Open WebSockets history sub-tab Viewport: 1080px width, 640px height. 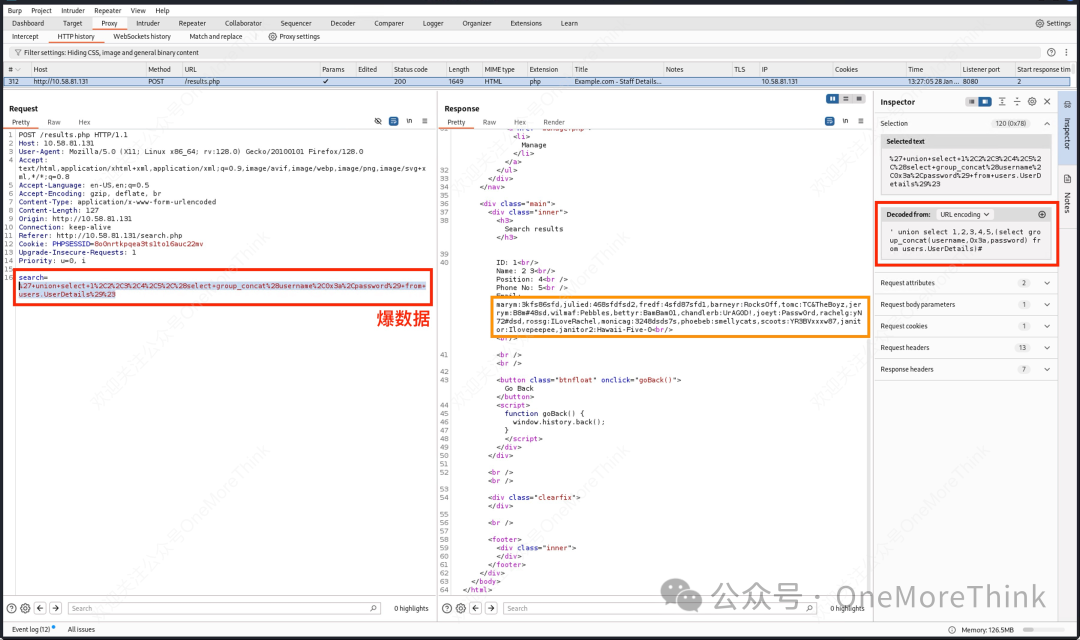click(142, 37)
